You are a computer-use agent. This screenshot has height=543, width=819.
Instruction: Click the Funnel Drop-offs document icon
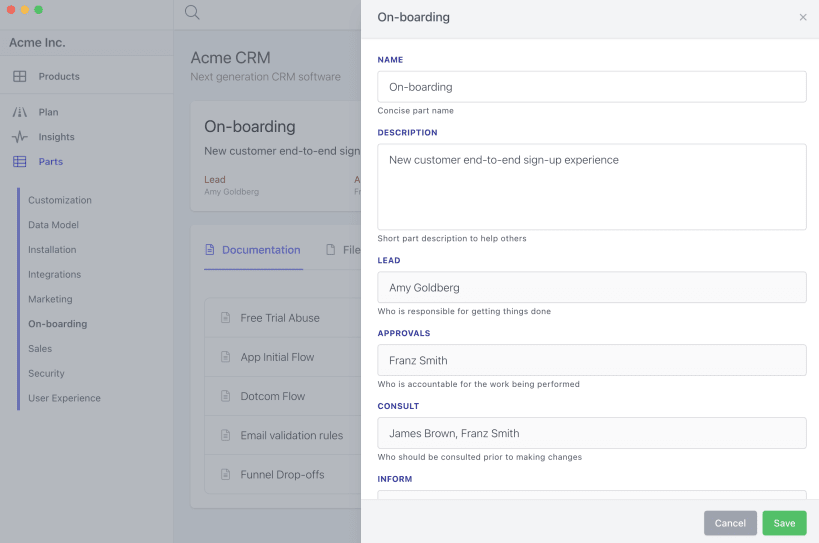(225, 474)
